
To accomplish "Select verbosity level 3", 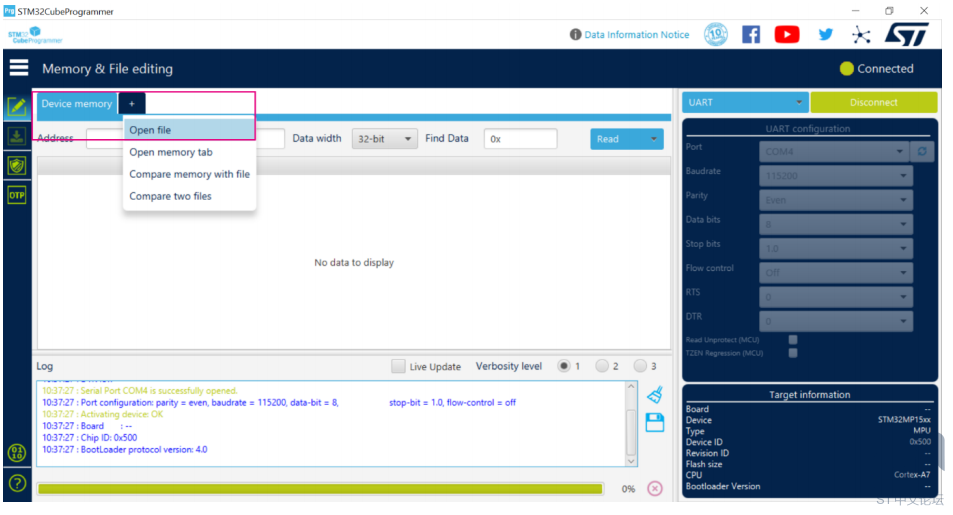I will coord(640,366).
